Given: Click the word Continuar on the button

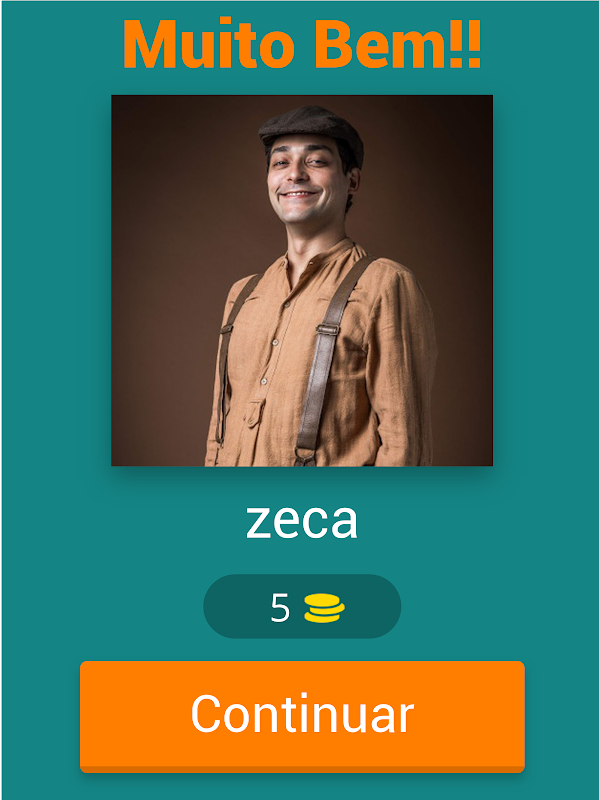Looking at the screenshot, I should click(x=302, y=714).
